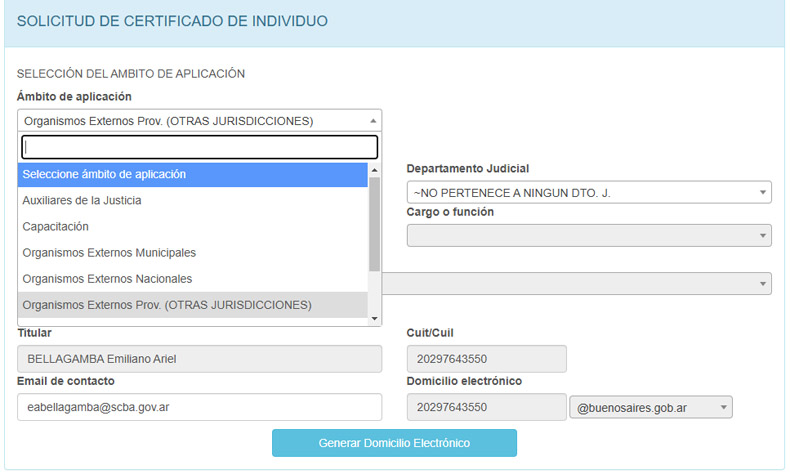Screen dimensions: 790x474
Task: Choose 'Organismos Externos Nacionales' option
Action: [193, 278]
